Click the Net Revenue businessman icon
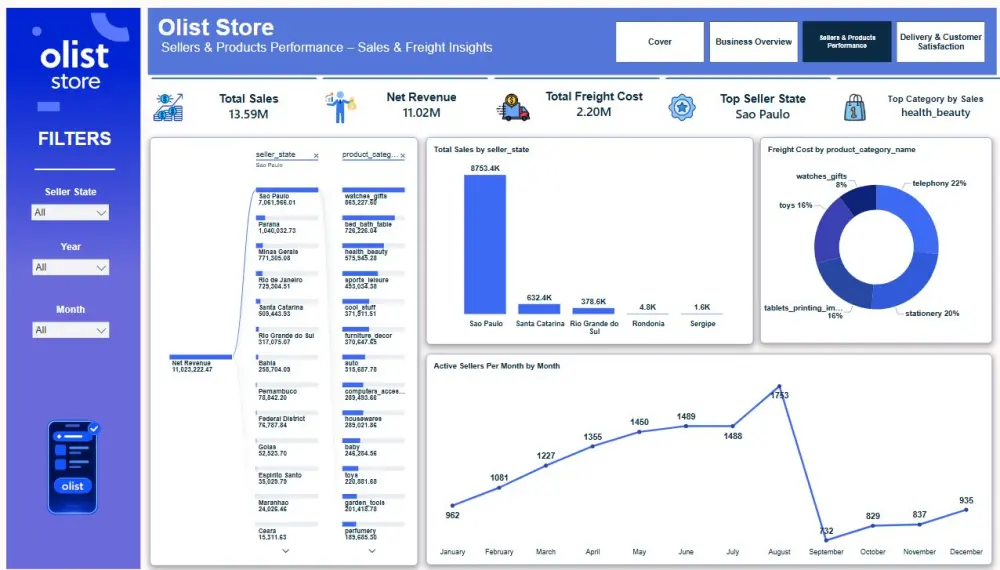This screenshot has width=1000, height=570. (x=341, y=106)
